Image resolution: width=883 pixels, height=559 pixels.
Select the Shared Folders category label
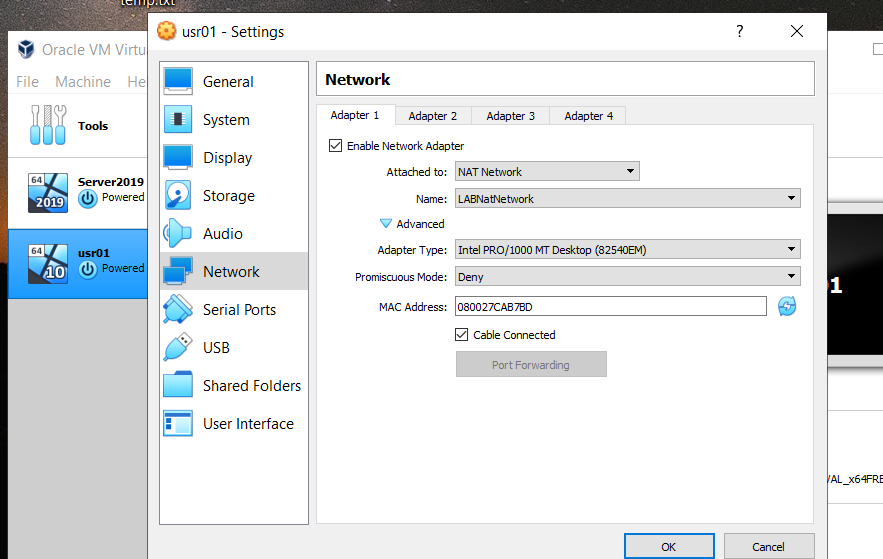252,386
